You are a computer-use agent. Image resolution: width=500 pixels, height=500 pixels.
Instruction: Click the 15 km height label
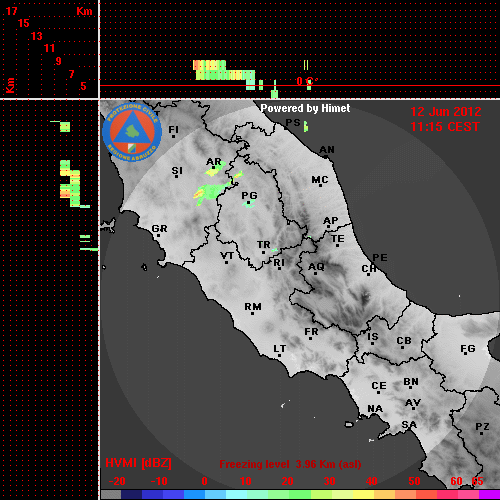24,23
